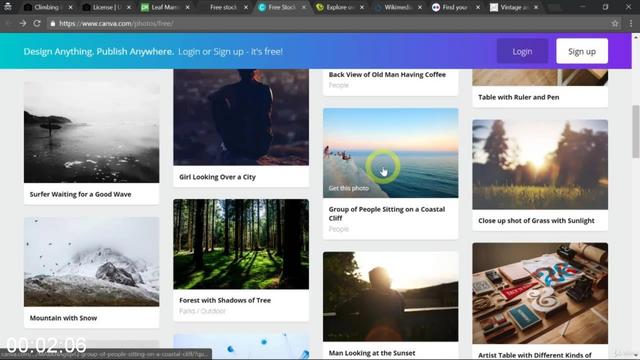640x360 pixels.
Task: Click the 'Surfer Waiting for a Good Wave' title
Action: coord(80,194)
